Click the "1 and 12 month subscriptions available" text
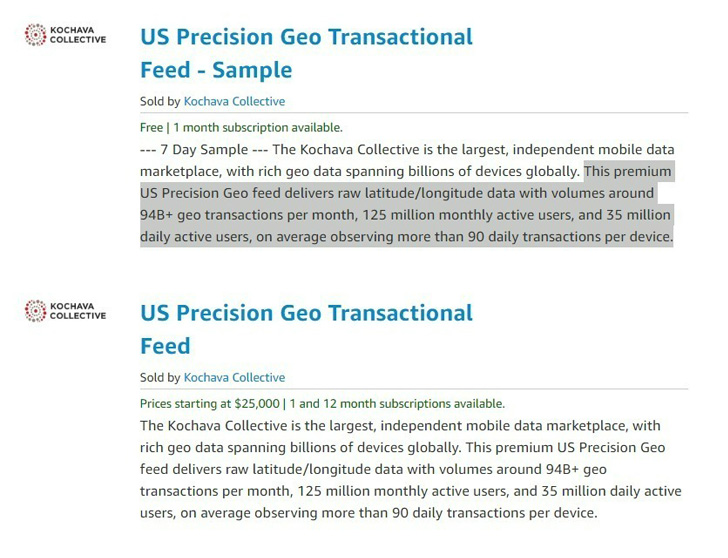Screen dimensions: 728x558 point(397,403)
